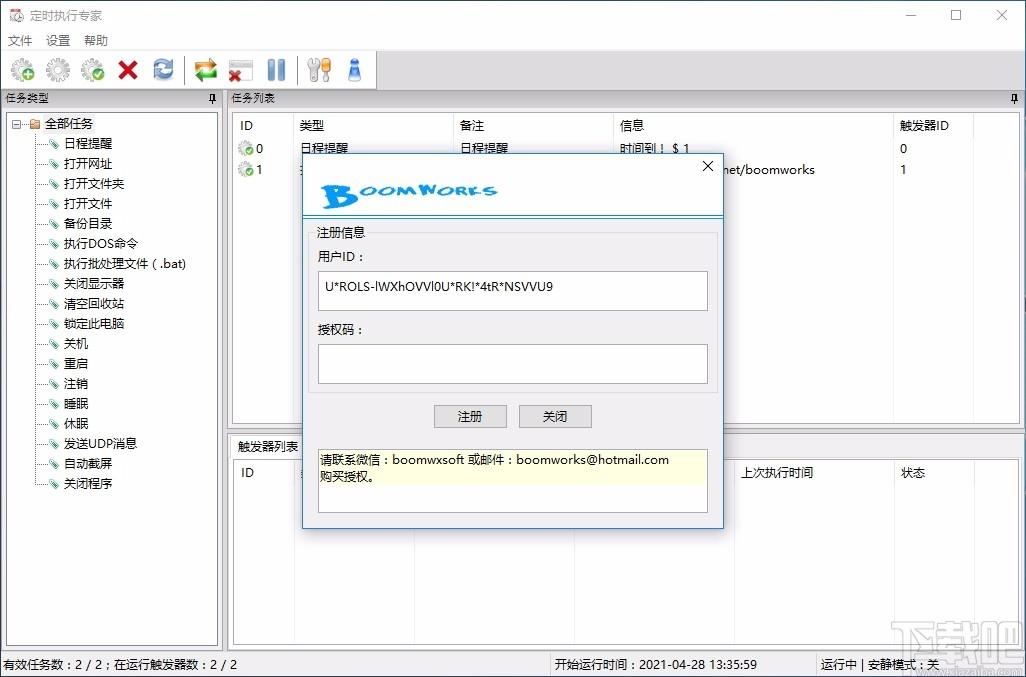
Task: Click the tag icon beside 备份目录
Action: [54, 224]
